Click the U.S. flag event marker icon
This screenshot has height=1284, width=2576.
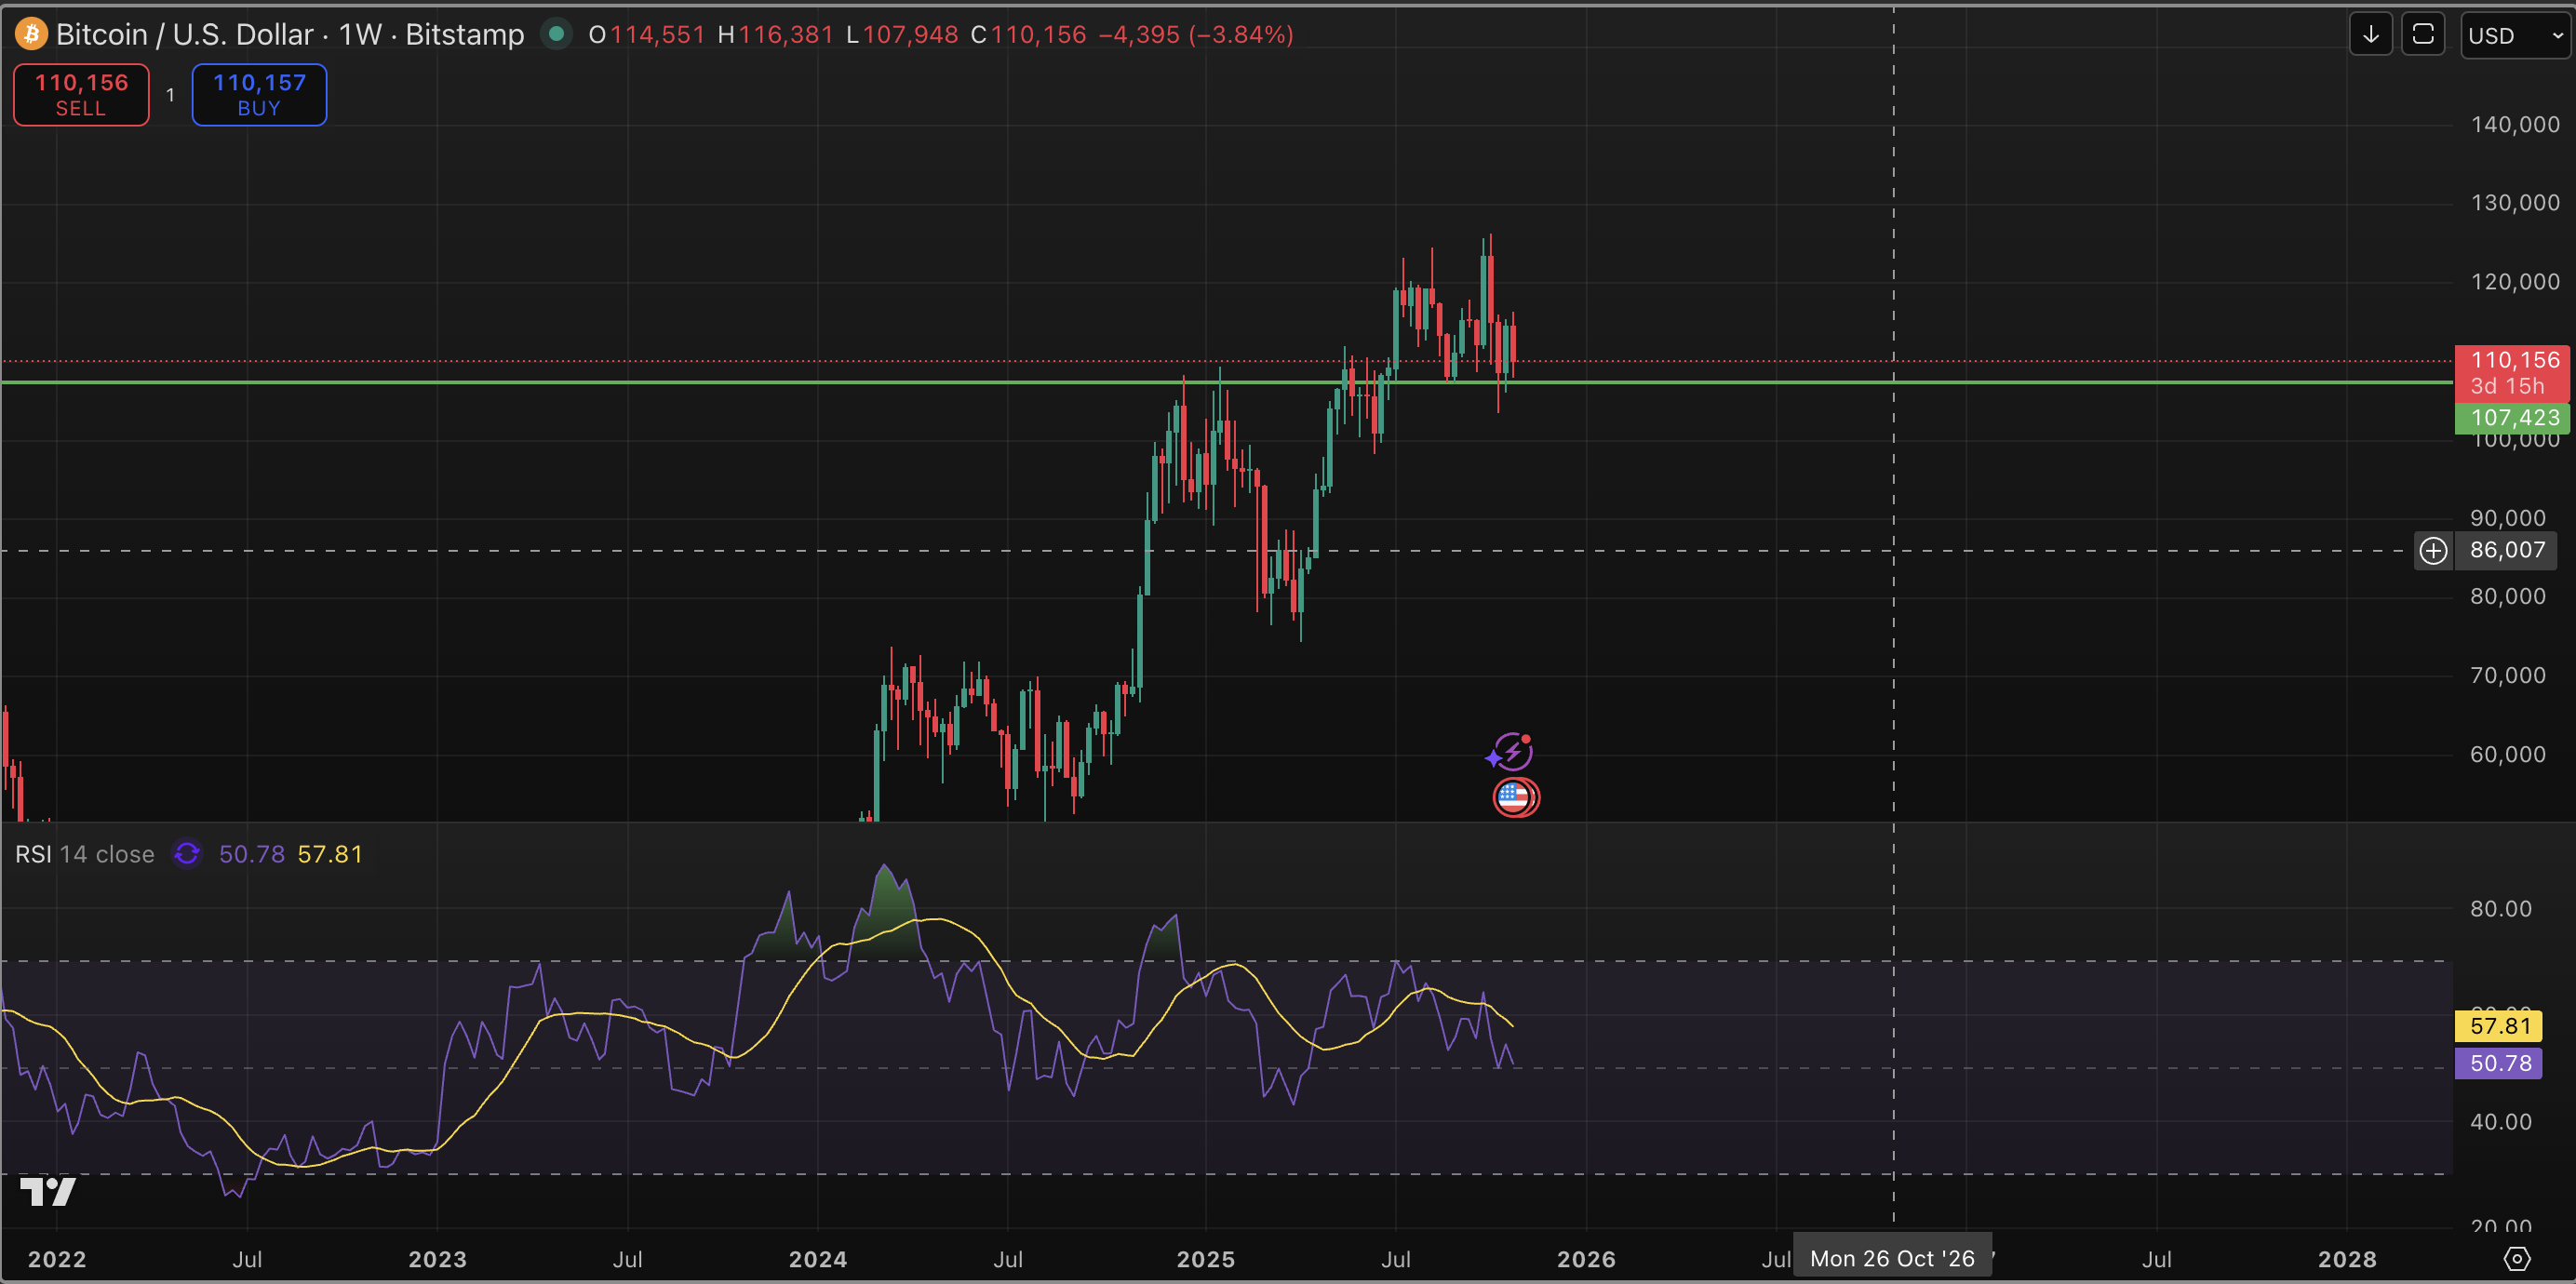pyautogui.click(x=1516, y=797)
